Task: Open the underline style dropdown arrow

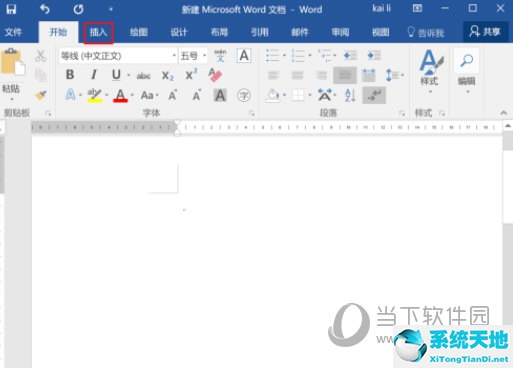Action: click(x=128, y=75)
